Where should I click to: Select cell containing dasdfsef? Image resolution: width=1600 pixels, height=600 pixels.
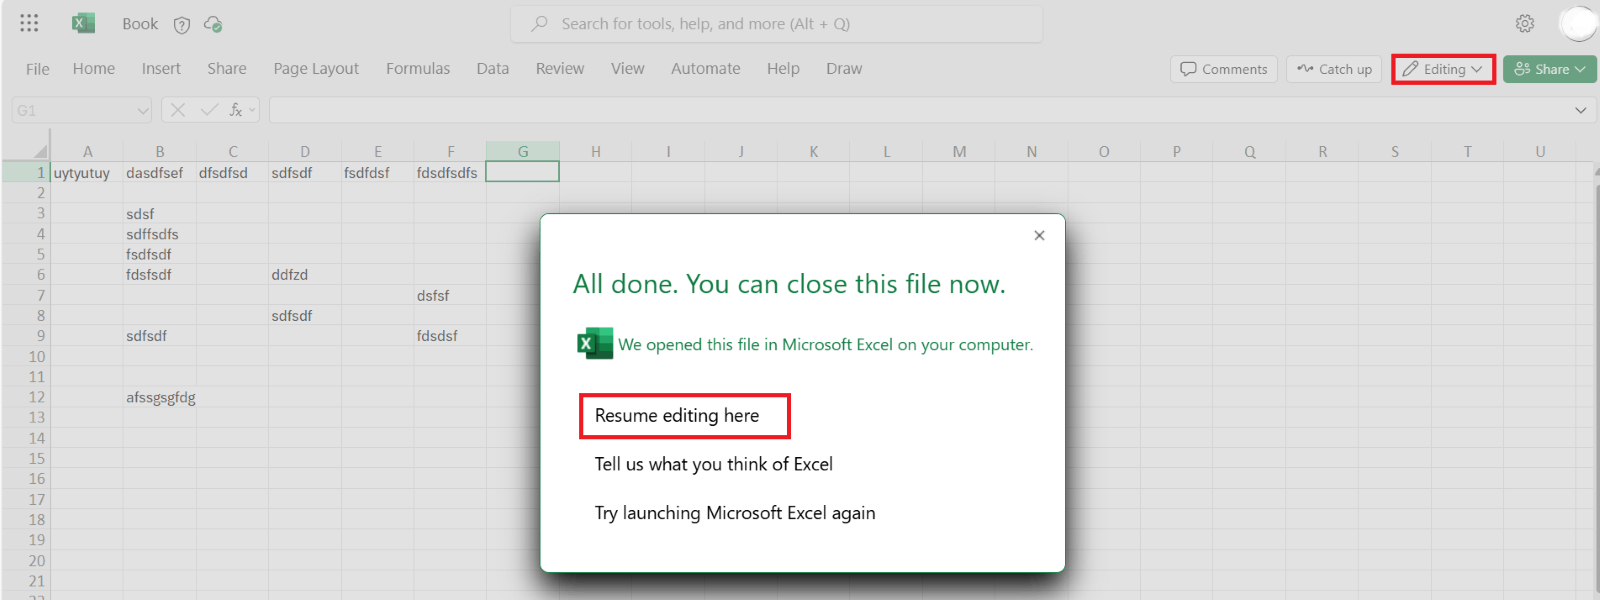(160, 173)
